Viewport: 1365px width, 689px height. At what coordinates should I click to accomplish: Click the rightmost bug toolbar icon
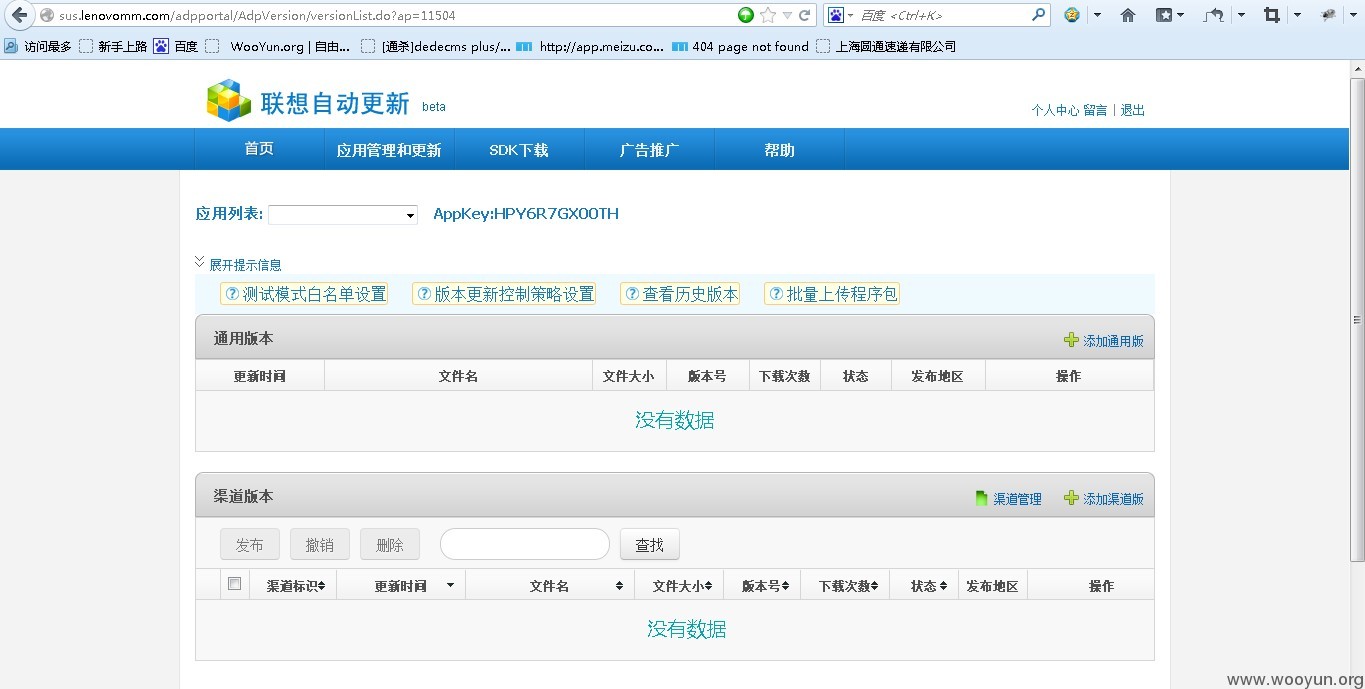[x=1328, y=15]
